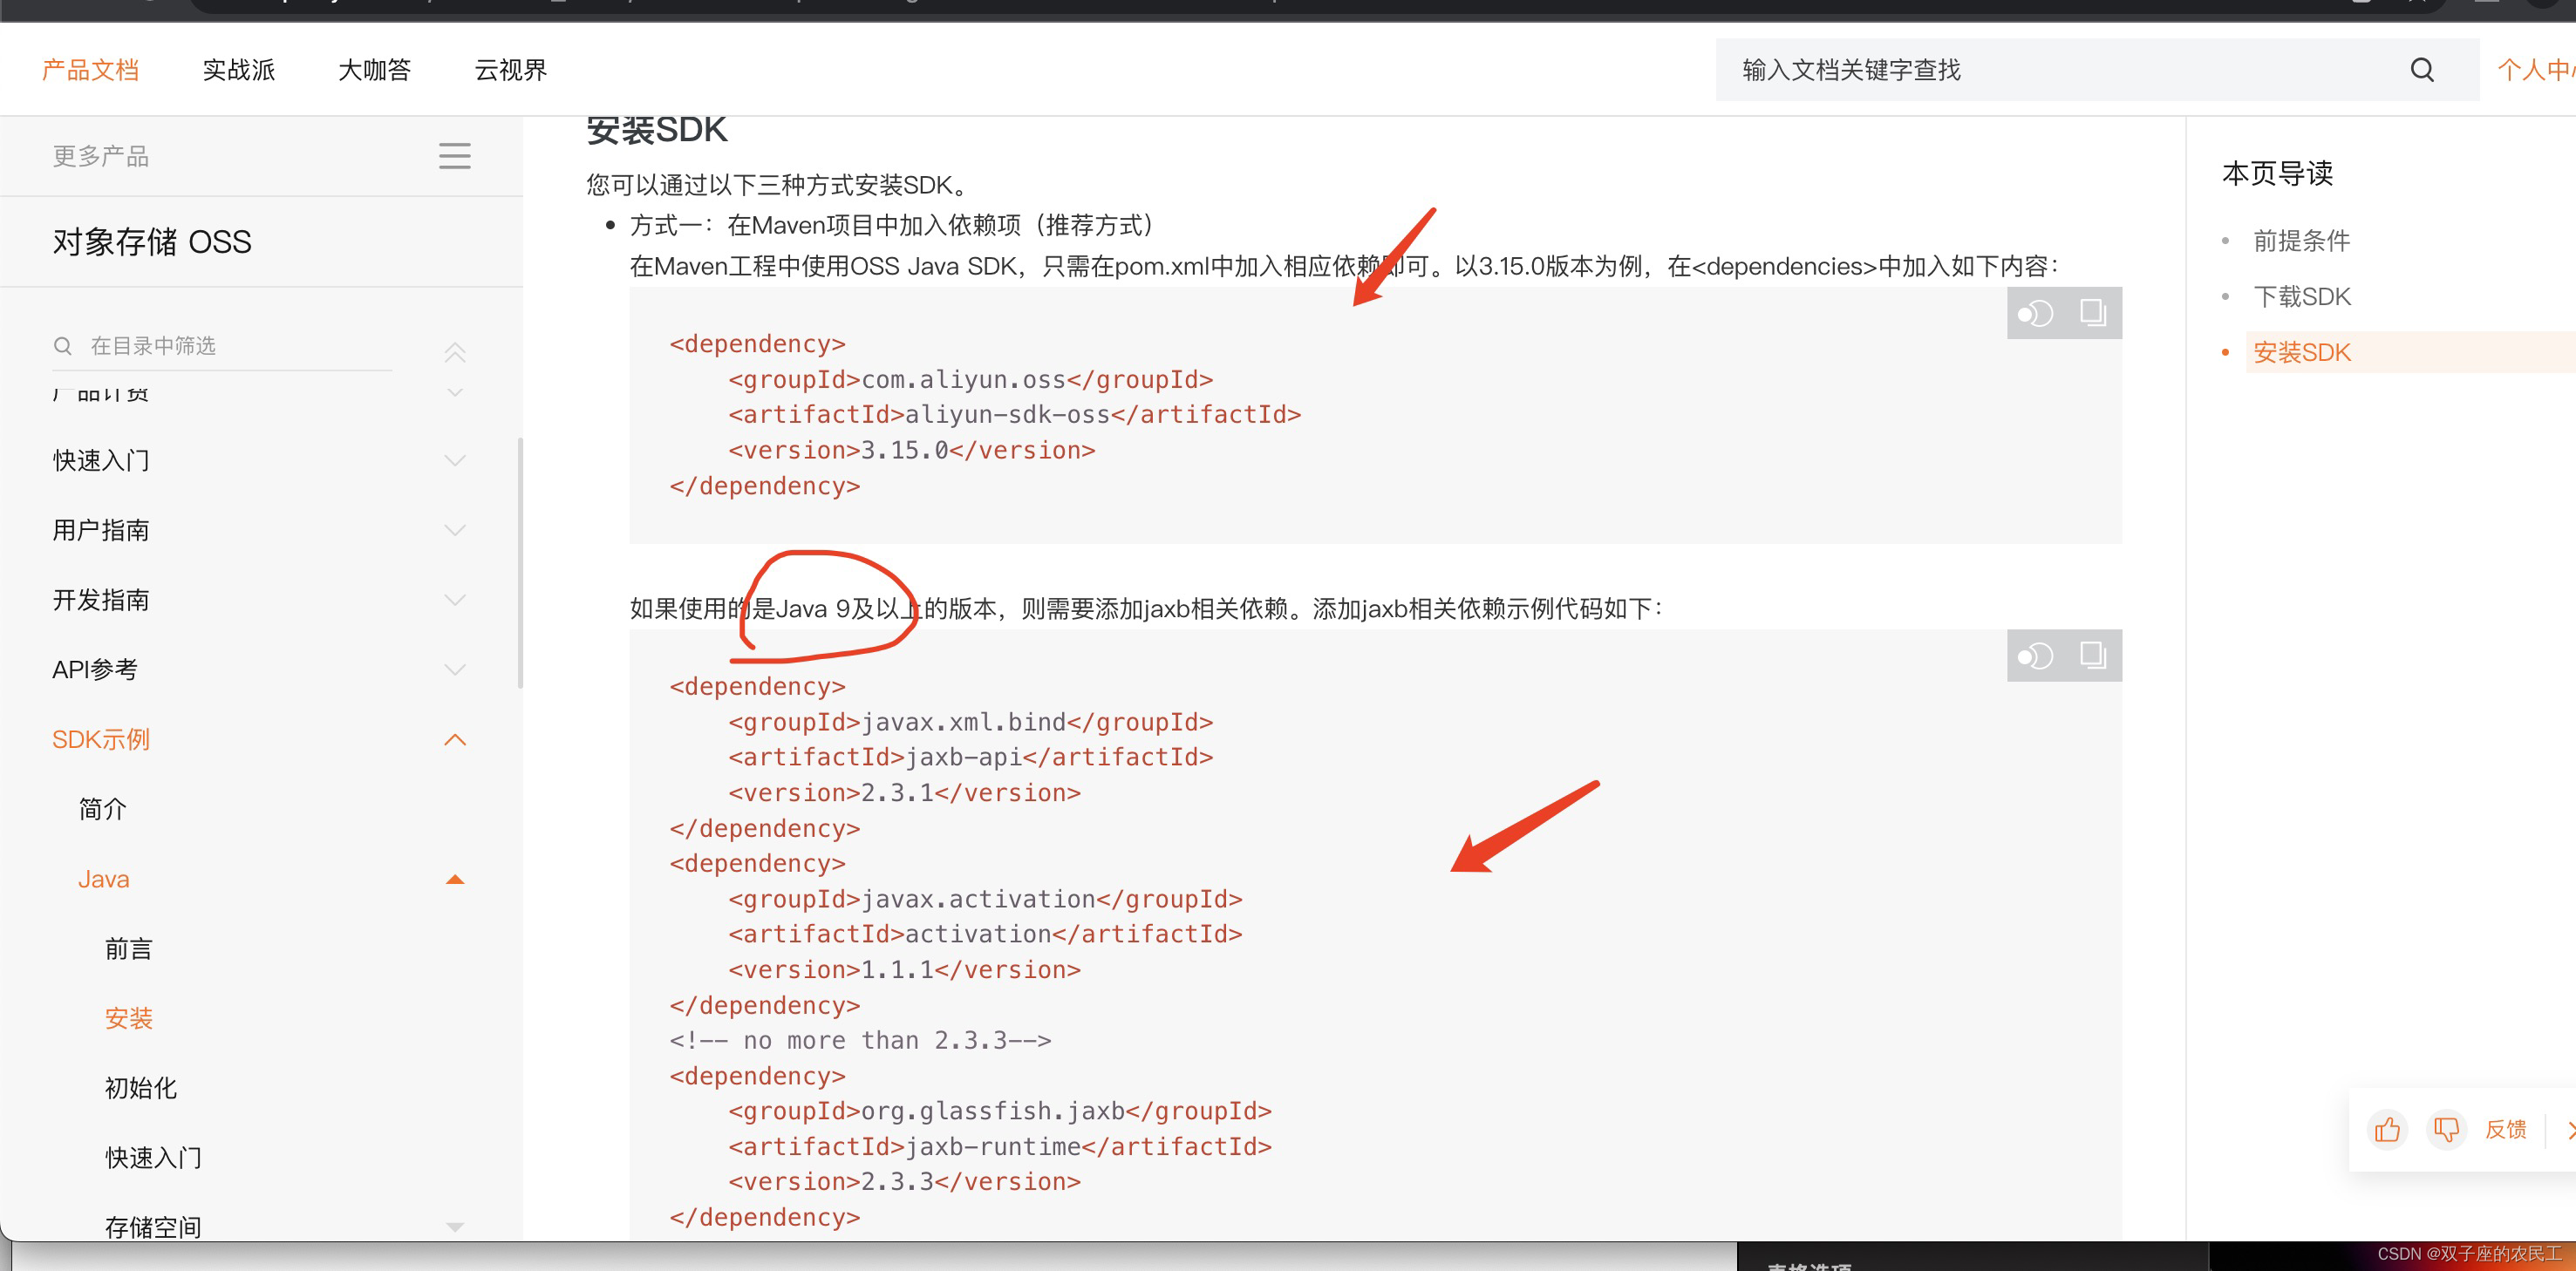Click the hamburger icon beside 更多产品
Viewport: 2576px width, 1271px height.
[x=455, y=156]
